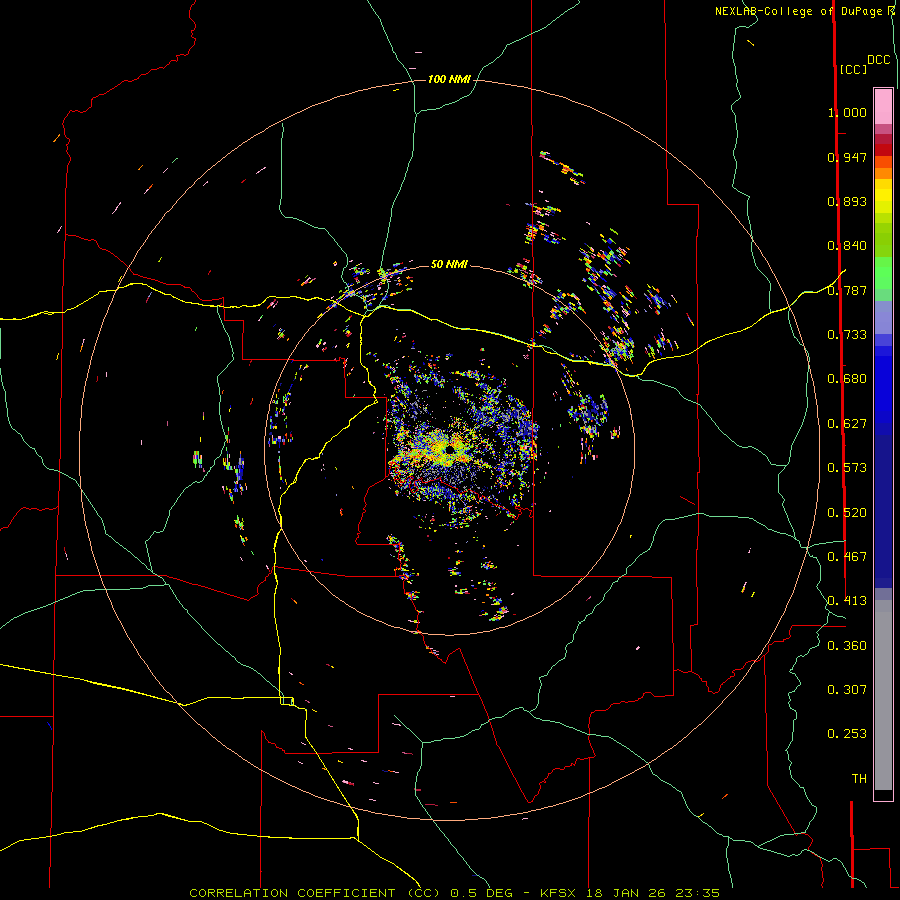Pick the pink segment of color bar
The image size is (900, 900).
[x=883, y=107]
